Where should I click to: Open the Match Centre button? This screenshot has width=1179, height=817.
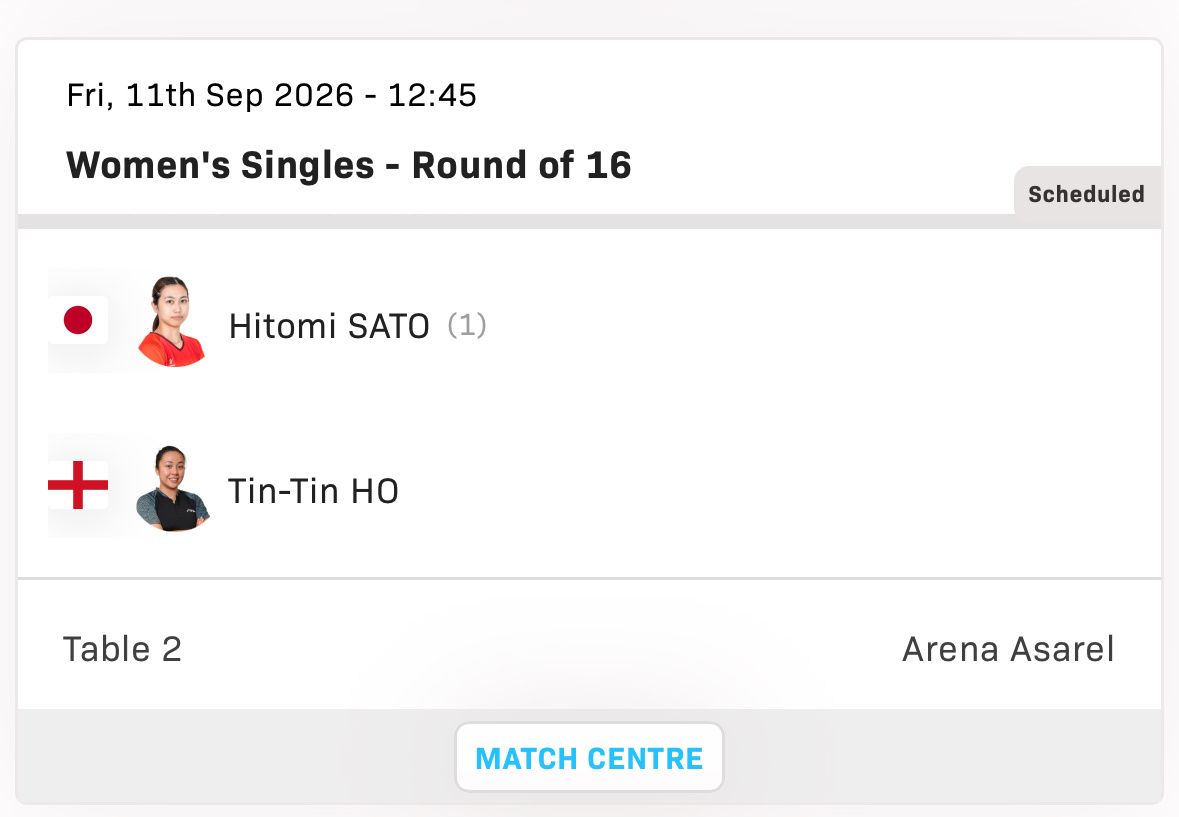point(590,758)
